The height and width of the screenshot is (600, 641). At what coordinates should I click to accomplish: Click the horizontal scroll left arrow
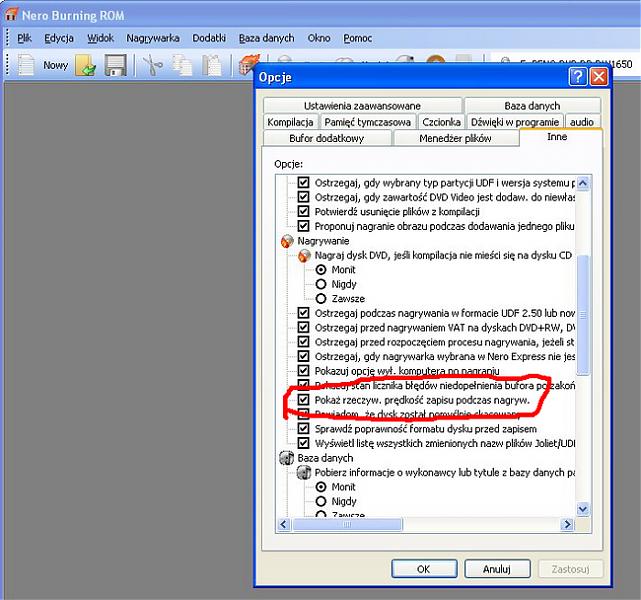284,524
